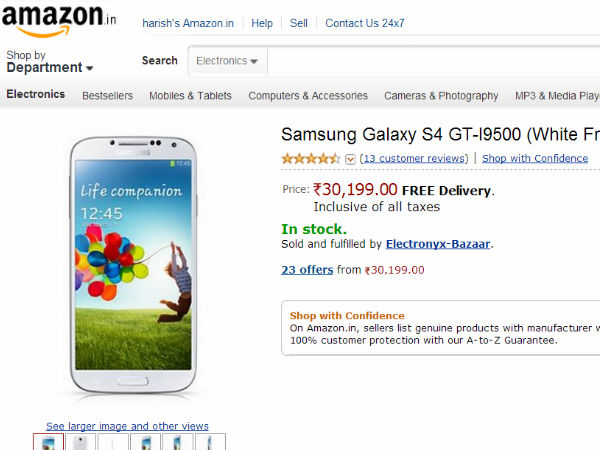Go to the Help page
Viewport: 600px width, 450px height.
[x=262, y=23]
